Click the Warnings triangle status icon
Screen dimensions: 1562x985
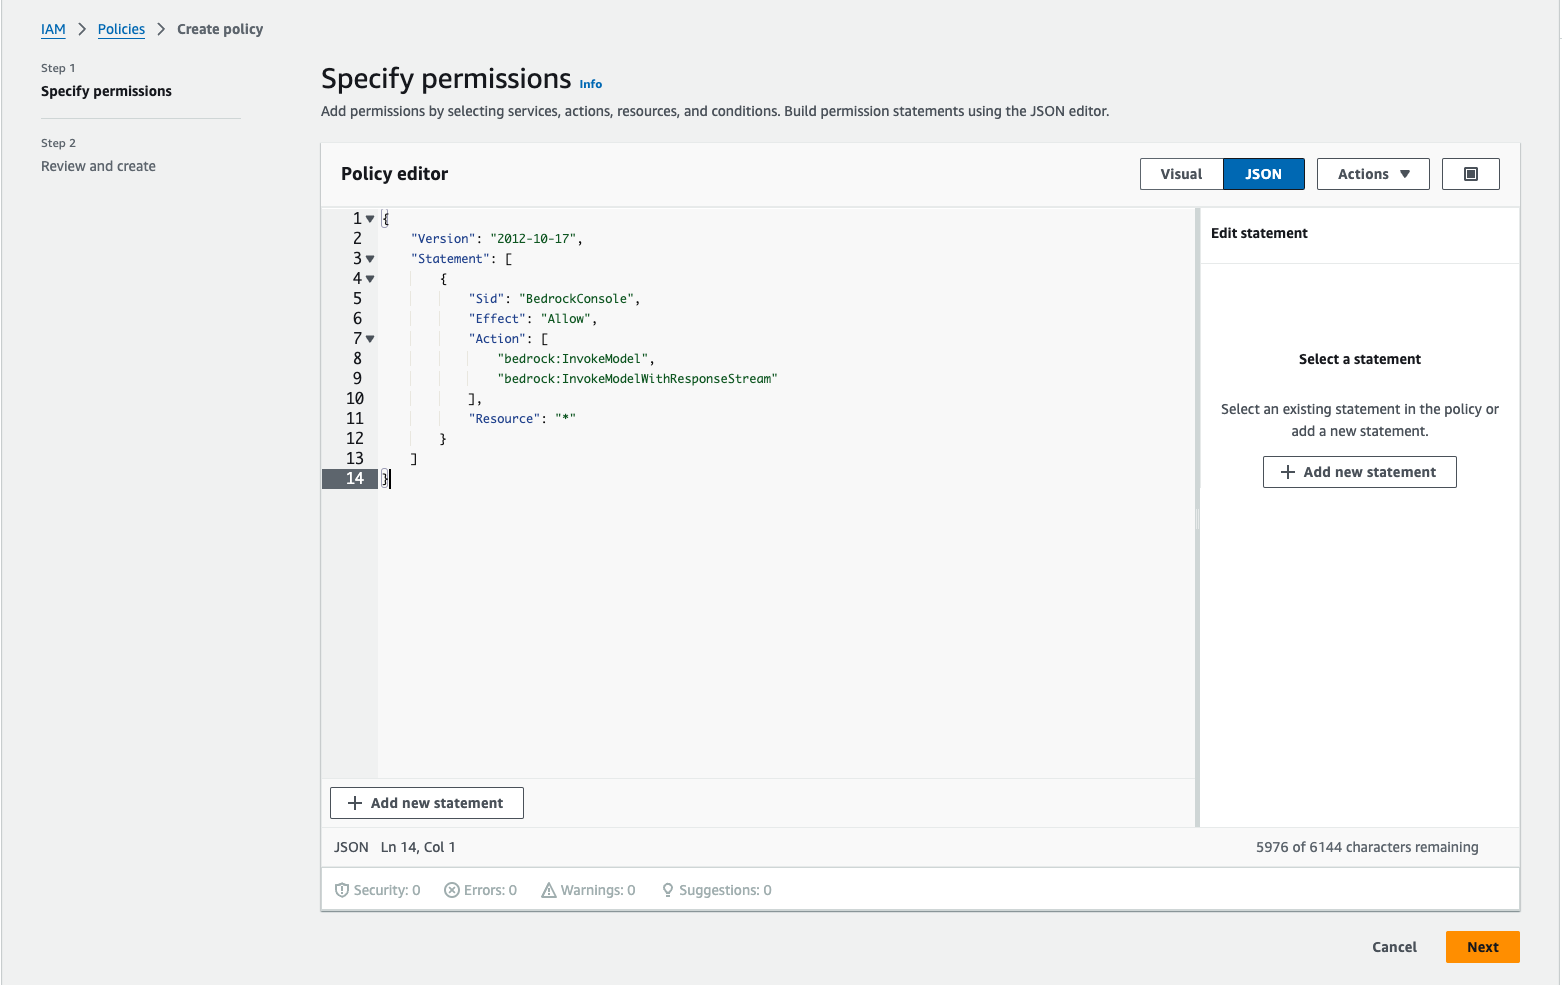pyautogui.click(x=549, y=890)
